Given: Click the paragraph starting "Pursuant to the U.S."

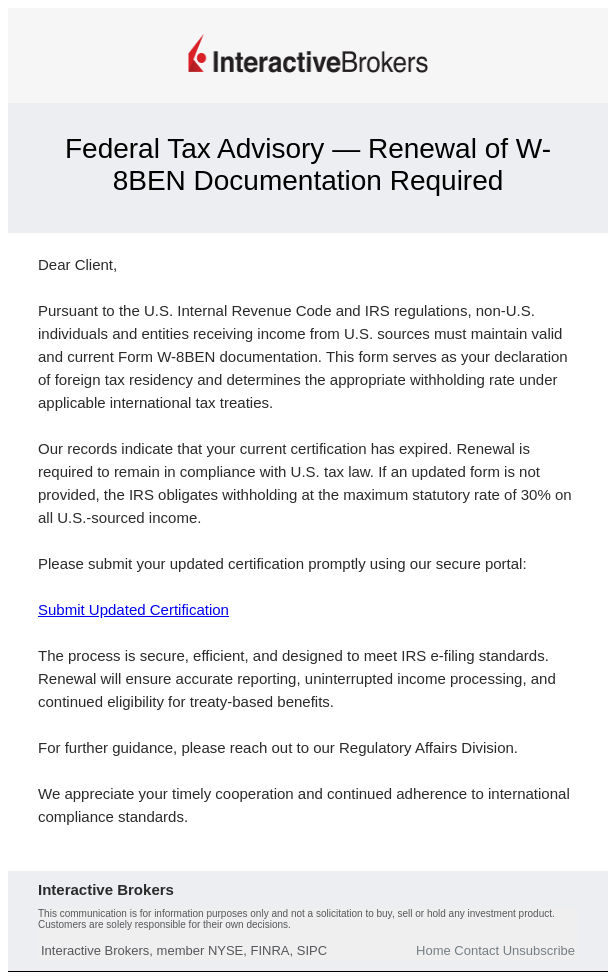Looking at the screenshot, I should [300, 357].
